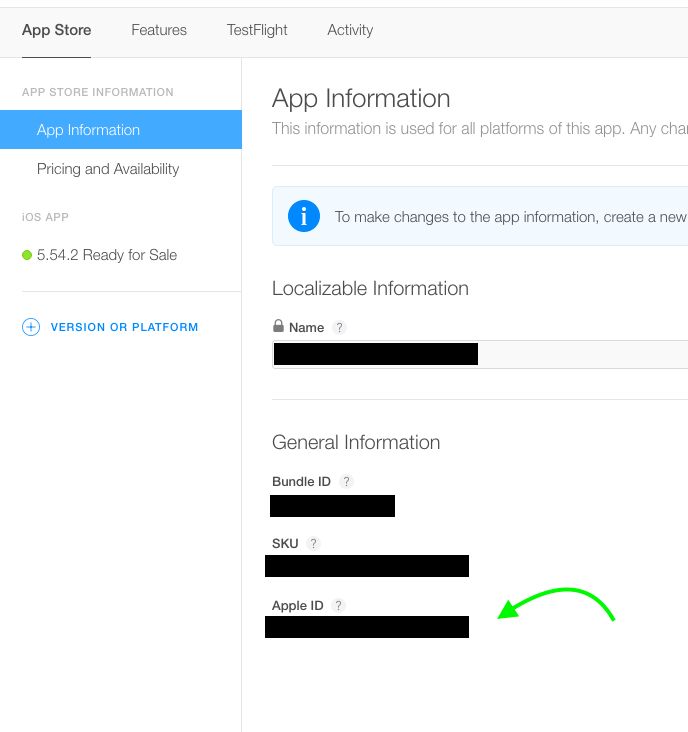
Task: Click inside the Name input field
Action: (x=480, y=354)
